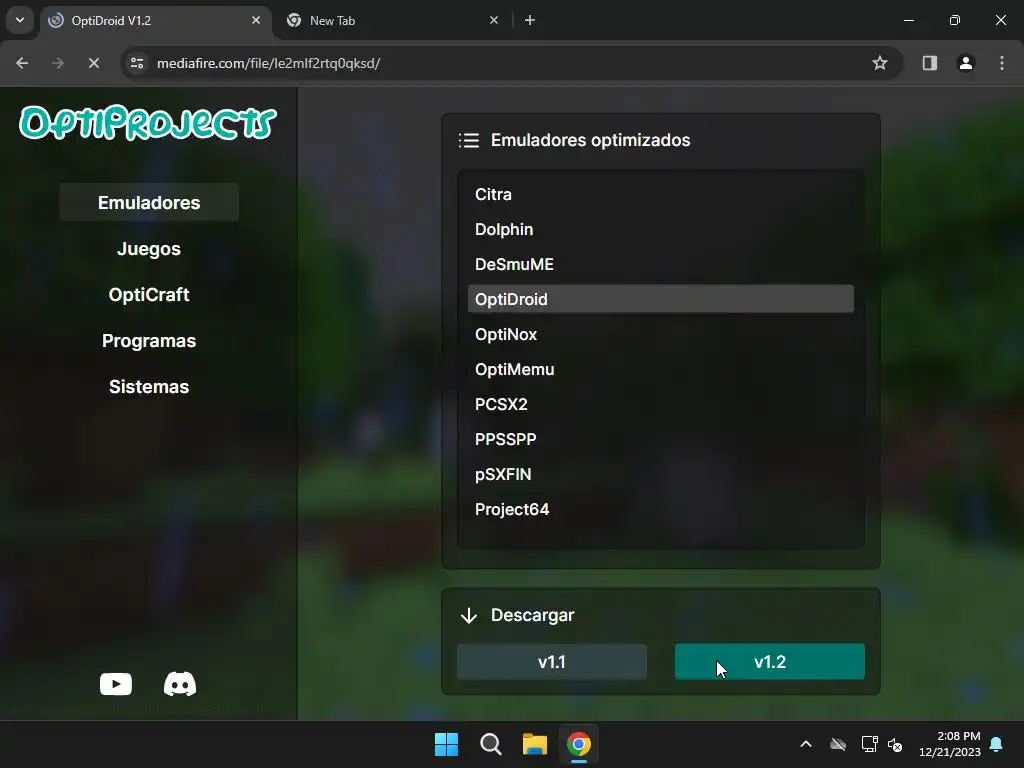Viewport: 1024px width, 768px height.
Task: Select Citra in the emulator list
Action: [x=661, y=194]
